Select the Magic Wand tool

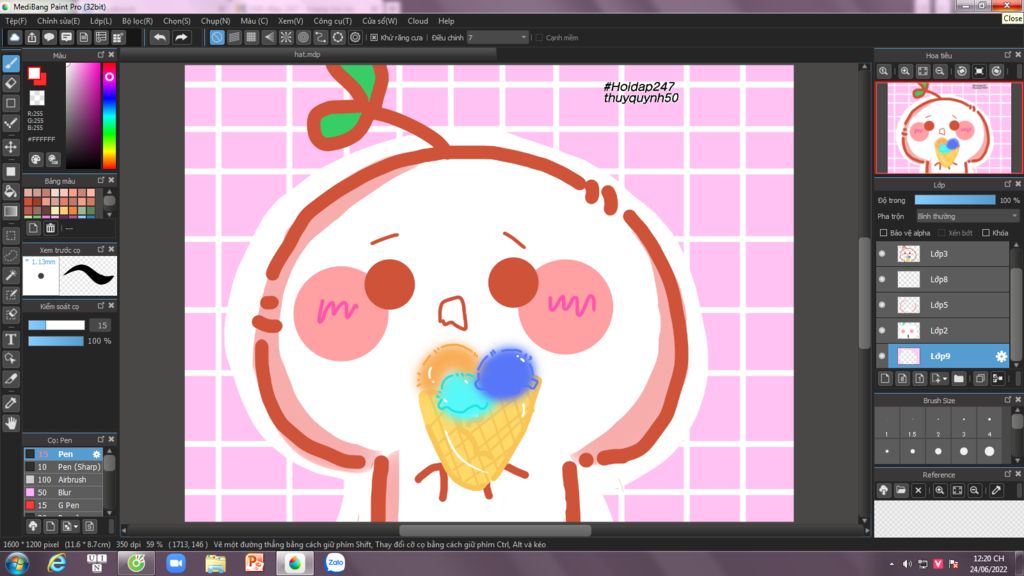click(x=10, y=276)
